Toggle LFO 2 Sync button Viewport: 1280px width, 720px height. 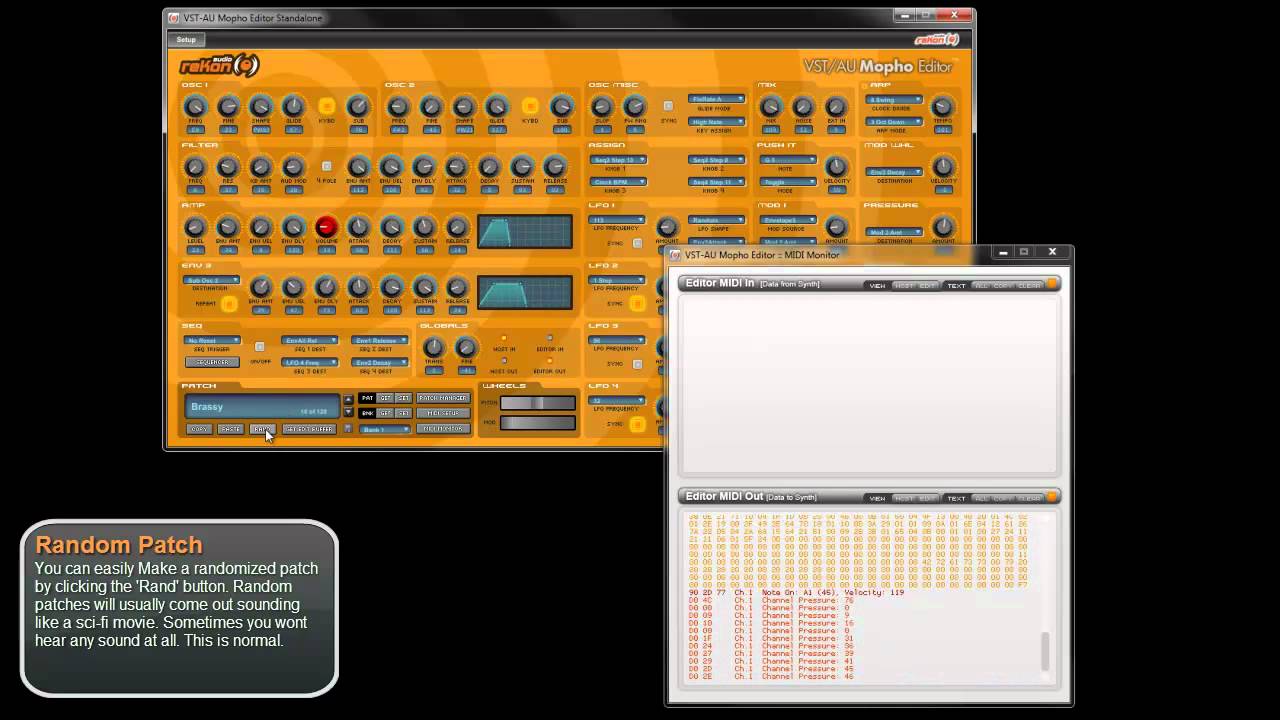637,303
